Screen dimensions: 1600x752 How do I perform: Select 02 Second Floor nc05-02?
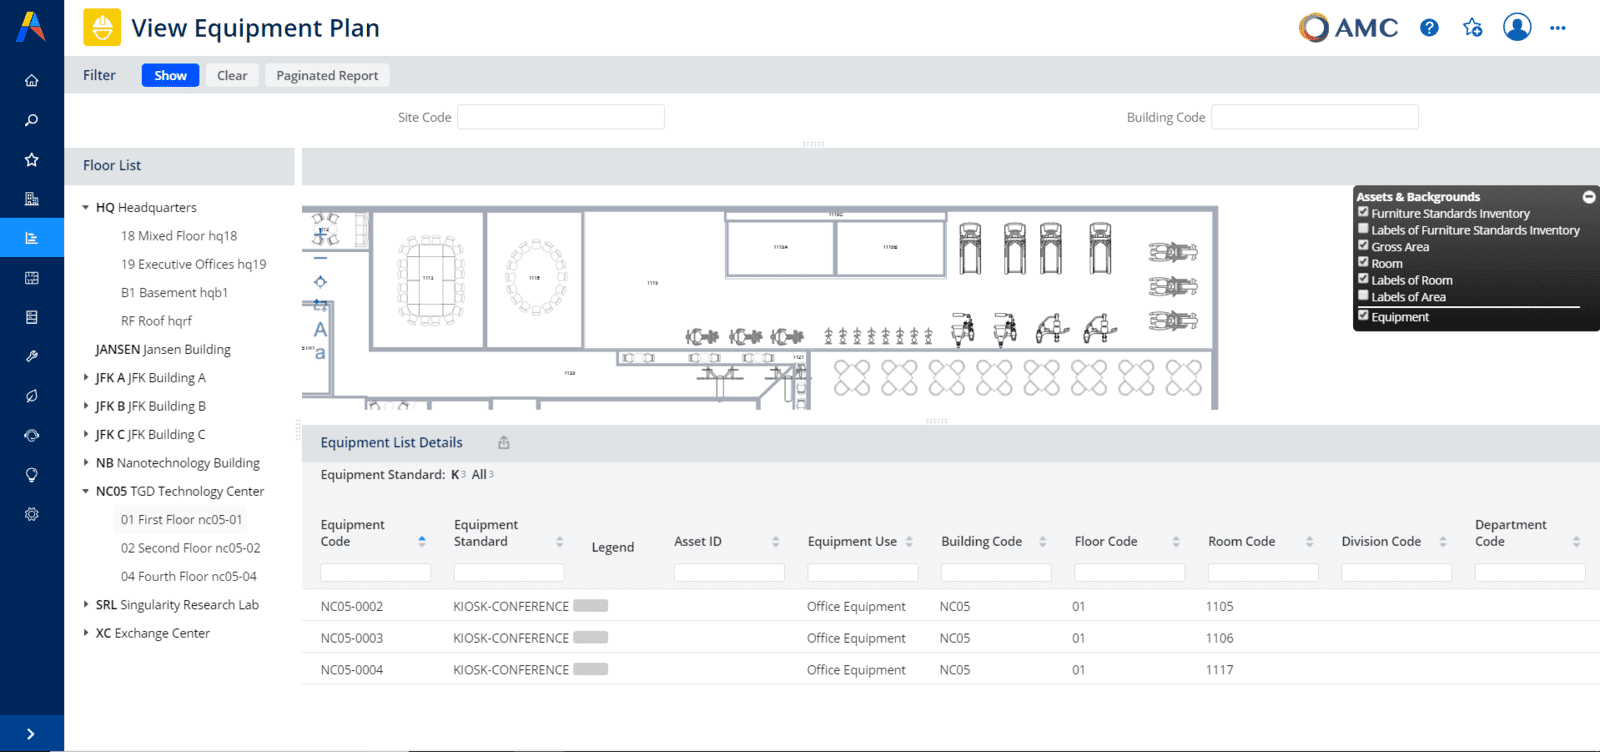coord(190,548)
